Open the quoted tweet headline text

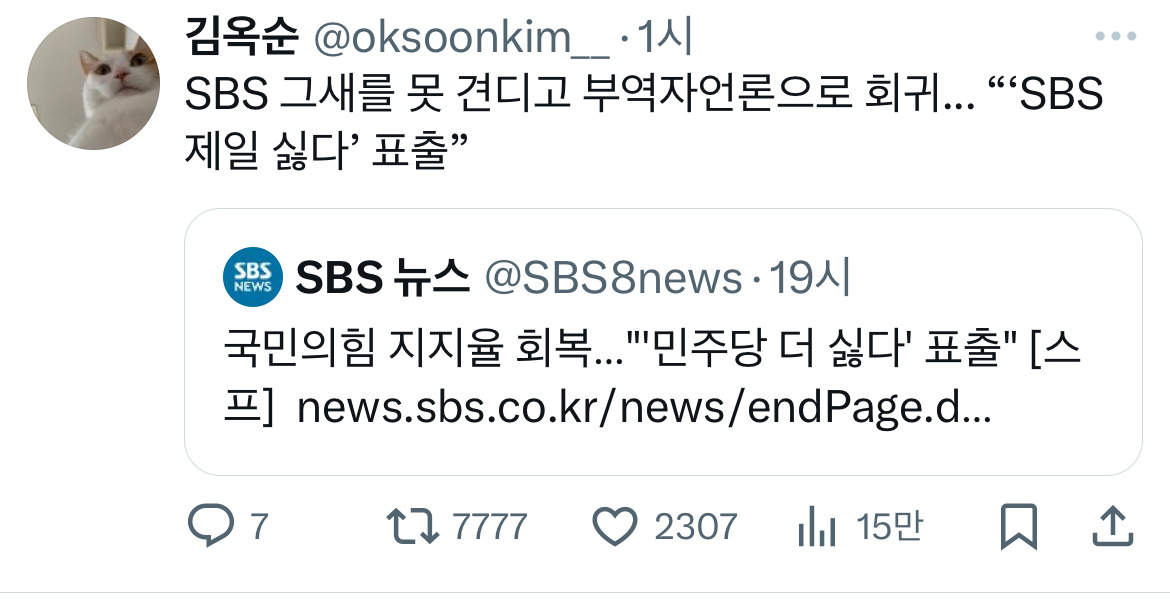(x=652, y=348)
